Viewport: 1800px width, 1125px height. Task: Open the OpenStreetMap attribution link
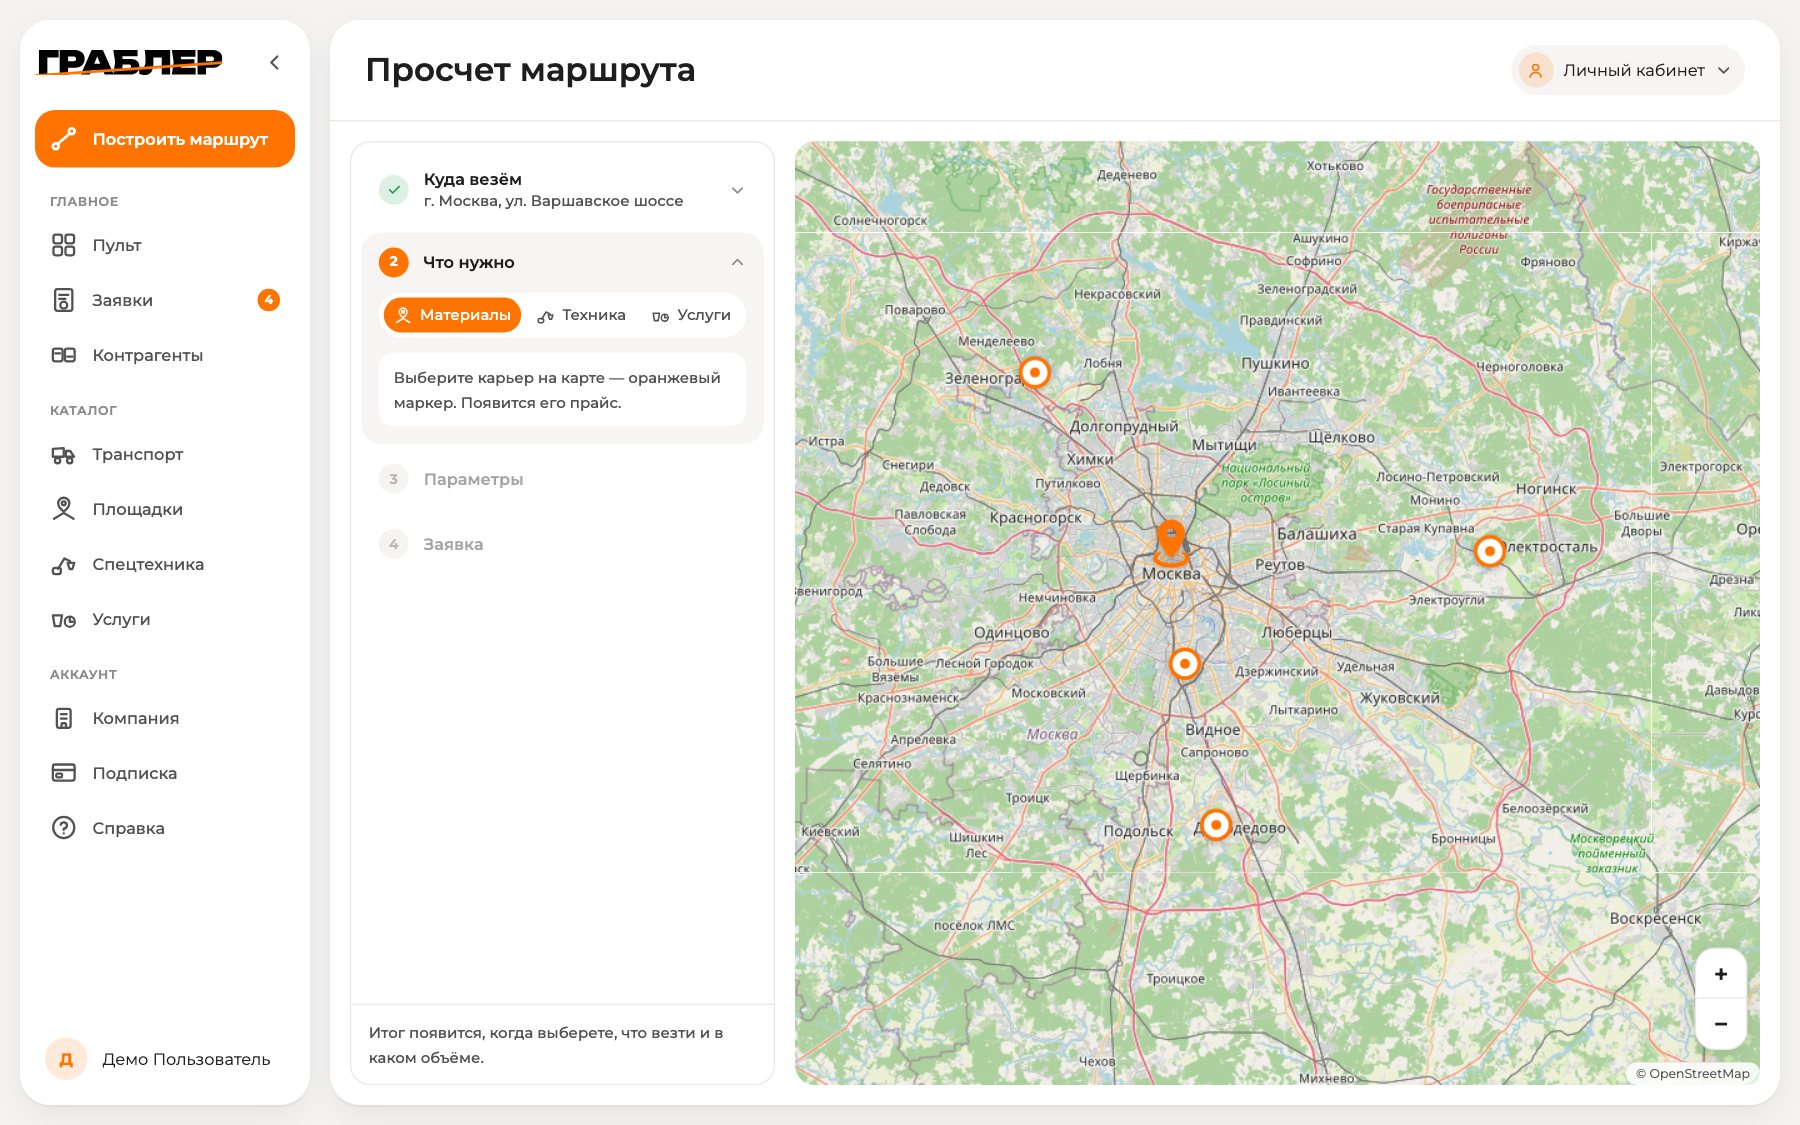tap(1693, 1073)
